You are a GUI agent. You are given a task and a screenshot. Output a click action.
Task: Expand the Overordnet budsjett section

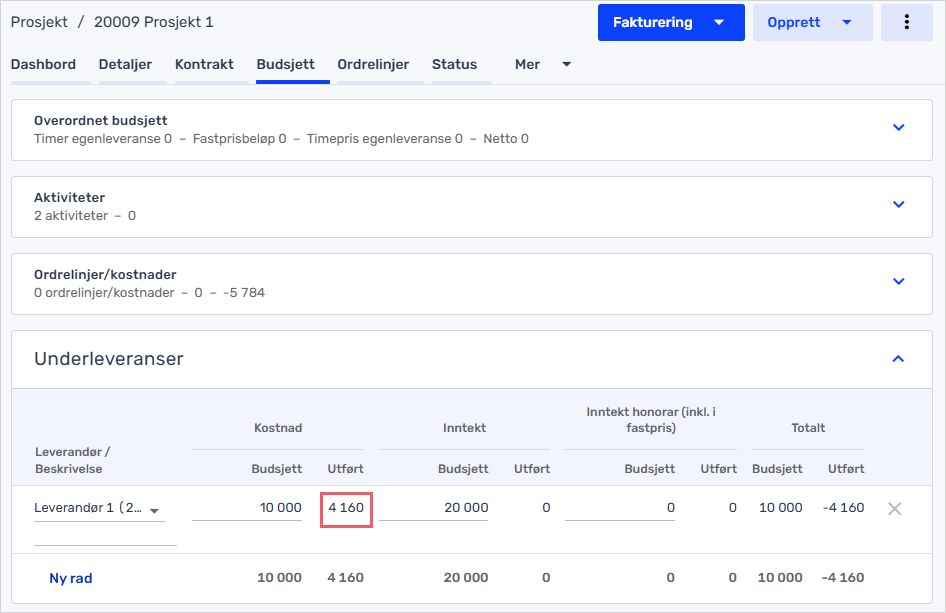coord(898,128)
